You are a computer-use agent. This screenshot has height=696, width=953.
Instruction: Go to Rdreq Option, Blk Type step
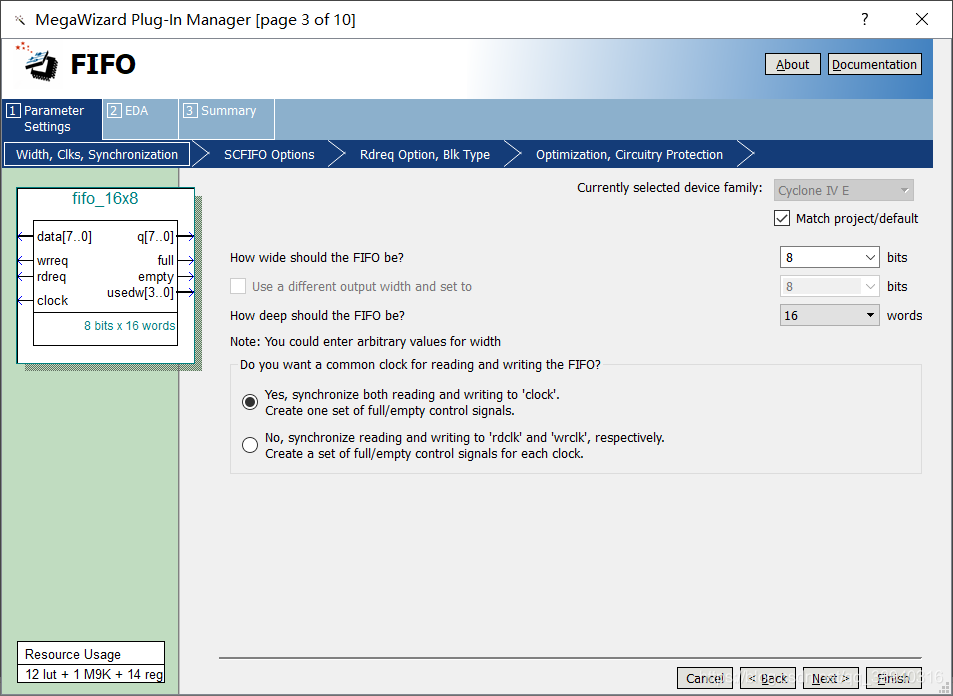click(x=424, y=154)
